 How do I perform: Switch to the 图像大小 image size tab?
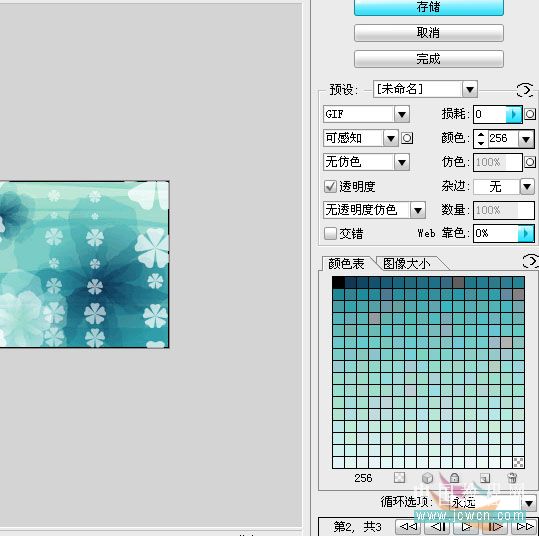[407, 264]
